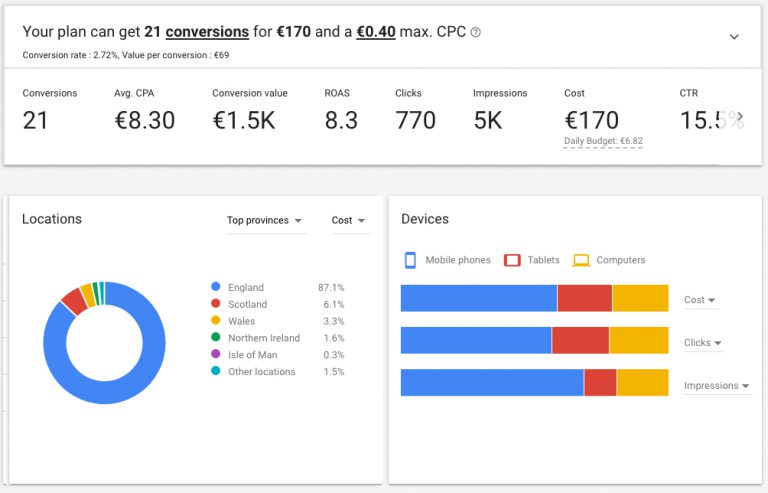
Task: Click the Tablets legend icon
Action: [x=512, y=260]
